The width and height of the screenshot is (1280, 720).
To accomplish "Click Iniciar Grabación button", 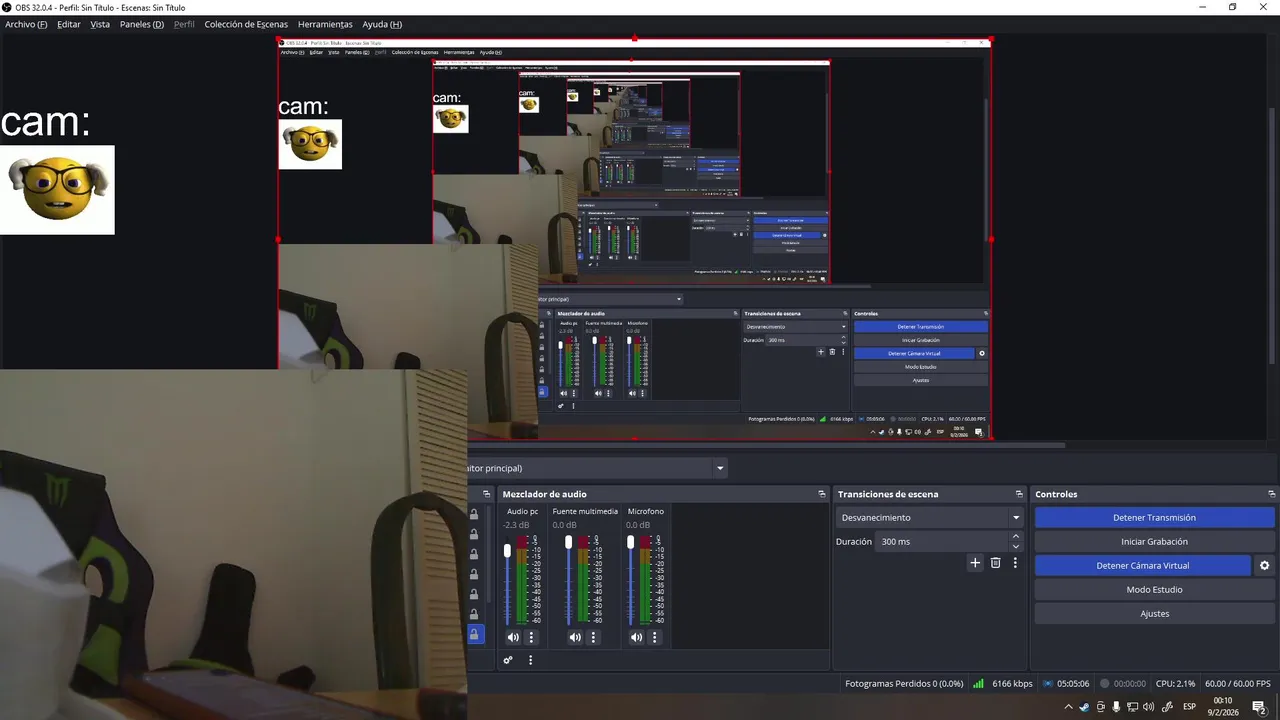I will (1154, 542).
